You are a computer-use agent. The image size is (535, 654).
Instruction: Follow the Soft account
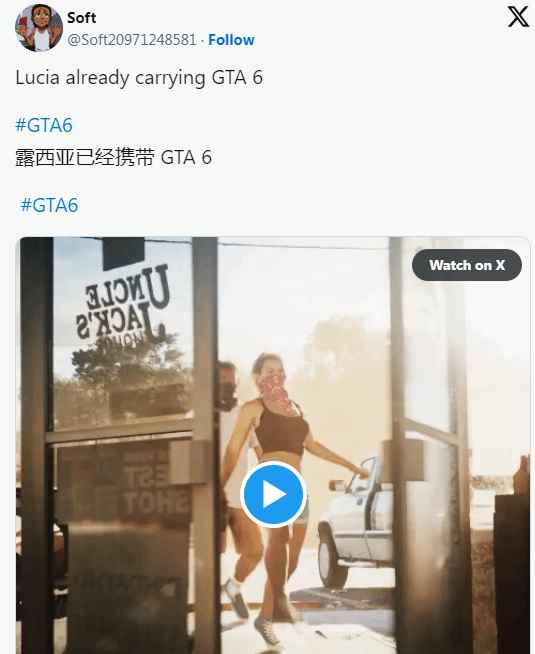pyautogui.click(x=231, y=40)
